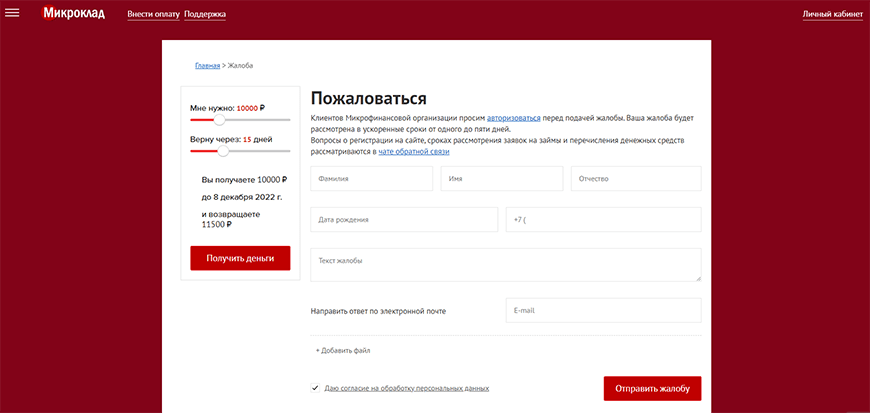Click + Добавить файл to attach
Viewport: 870px width, 413px height.
(343, 351)
